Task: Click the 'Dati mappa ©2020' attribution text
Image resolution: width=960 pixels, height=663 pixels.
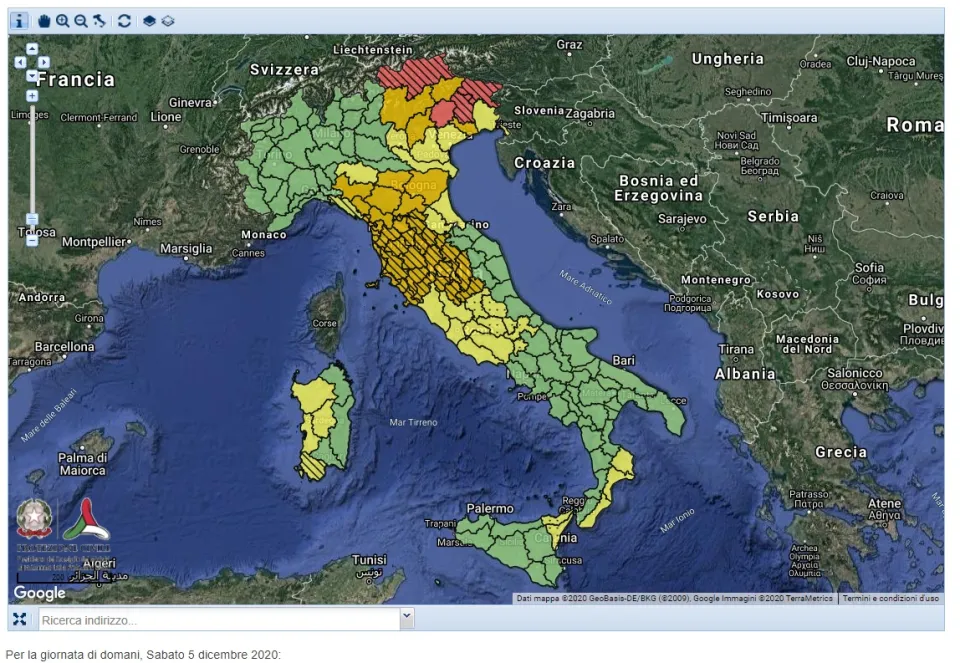Action: [552, 598]
